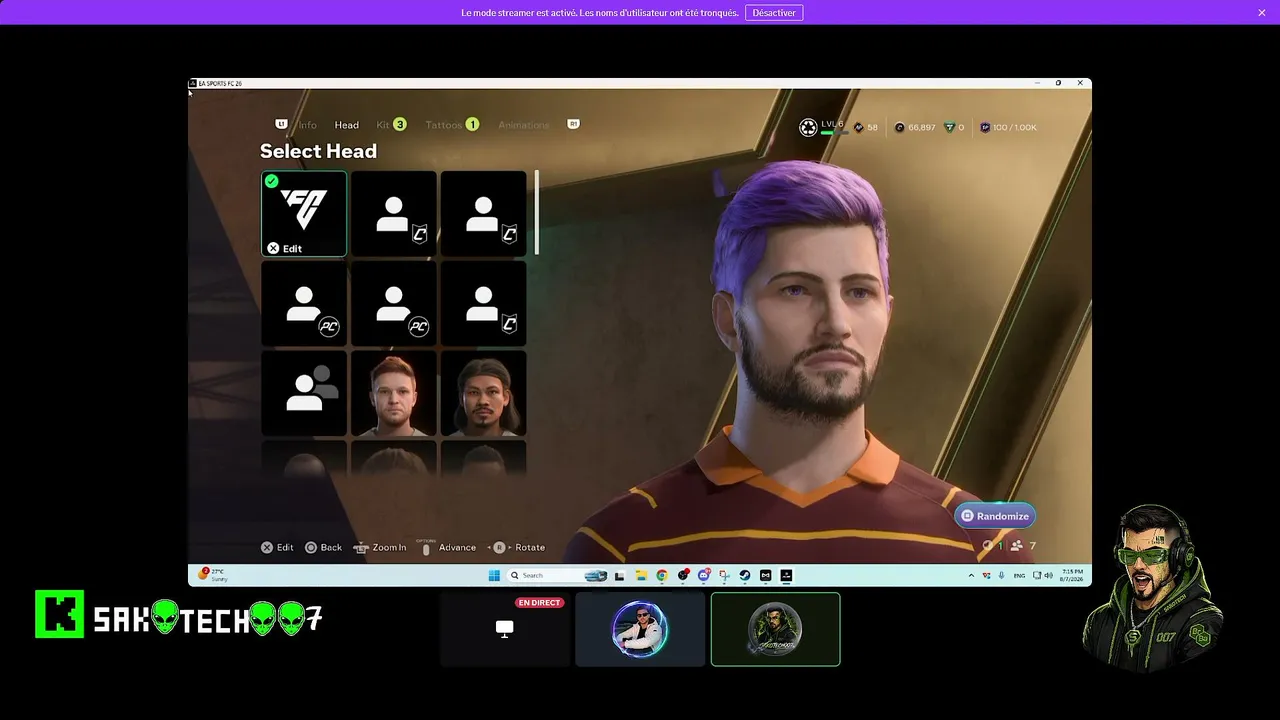
Task: Click the R1 bumper icon after Animations
Action: point(574,124)
